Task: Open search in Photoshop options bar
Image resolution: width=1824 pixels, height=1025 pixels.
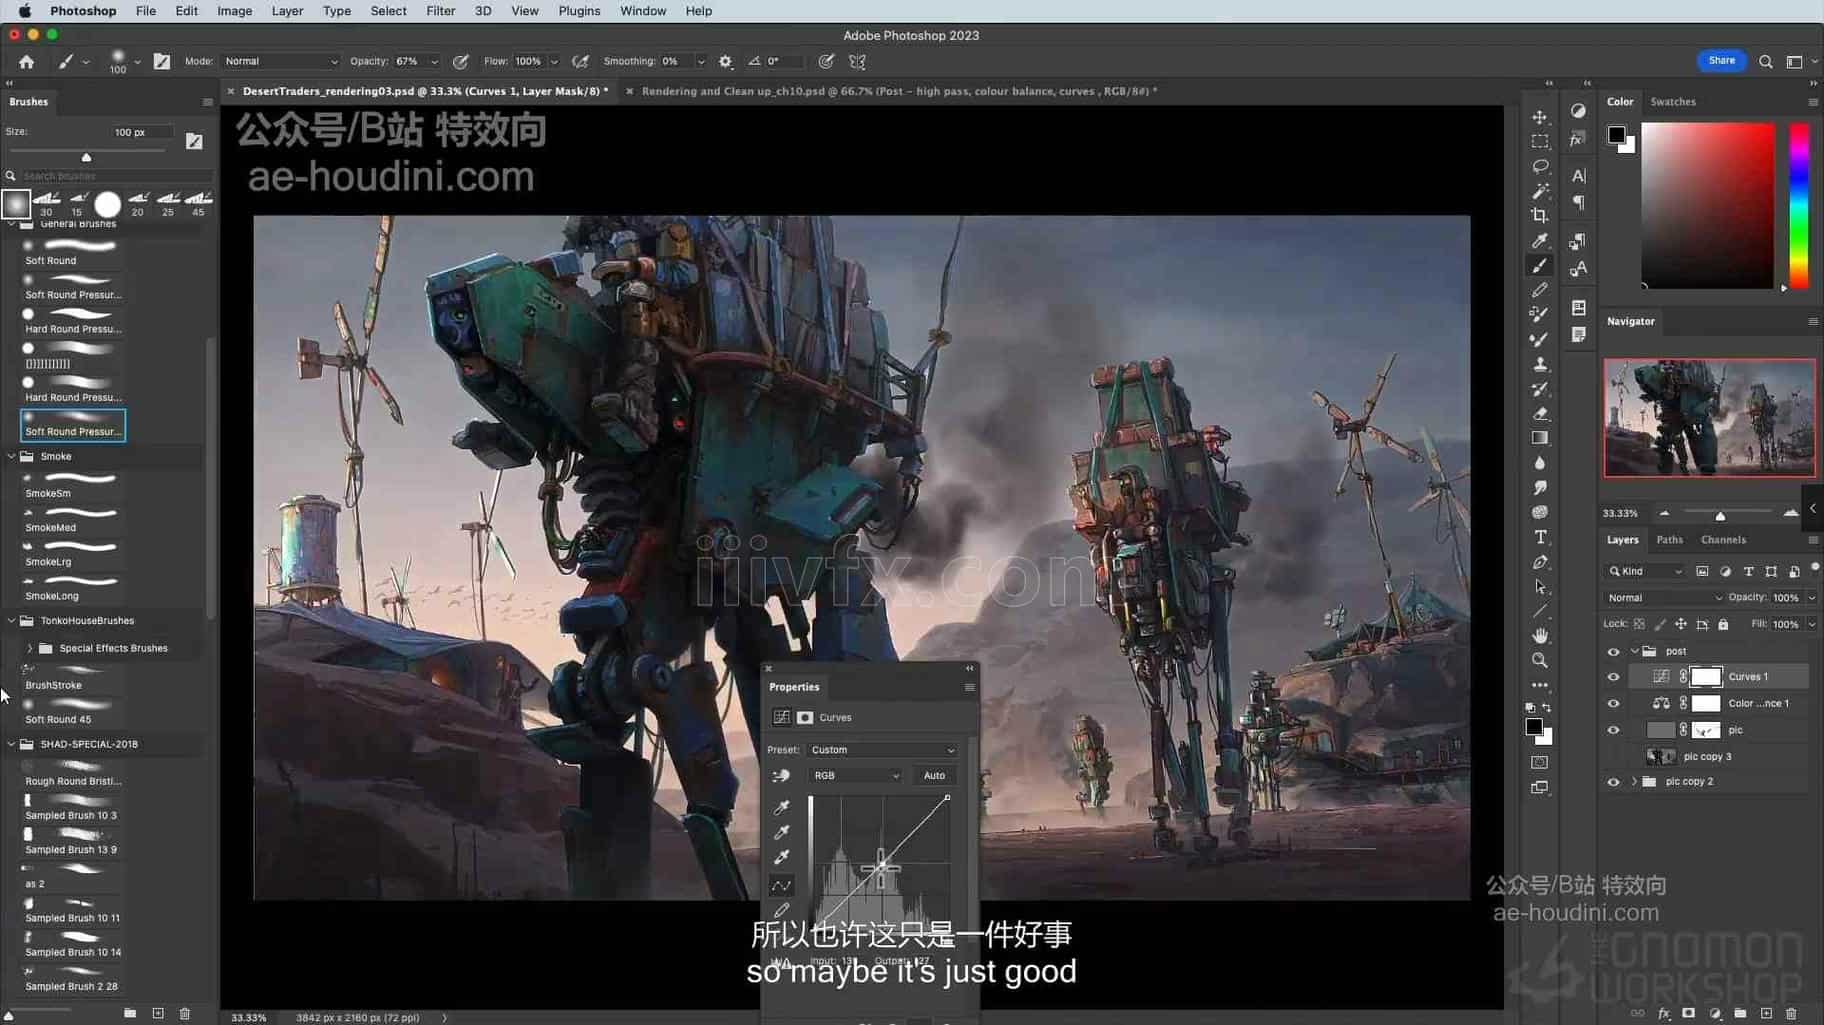Action: 1766,61
